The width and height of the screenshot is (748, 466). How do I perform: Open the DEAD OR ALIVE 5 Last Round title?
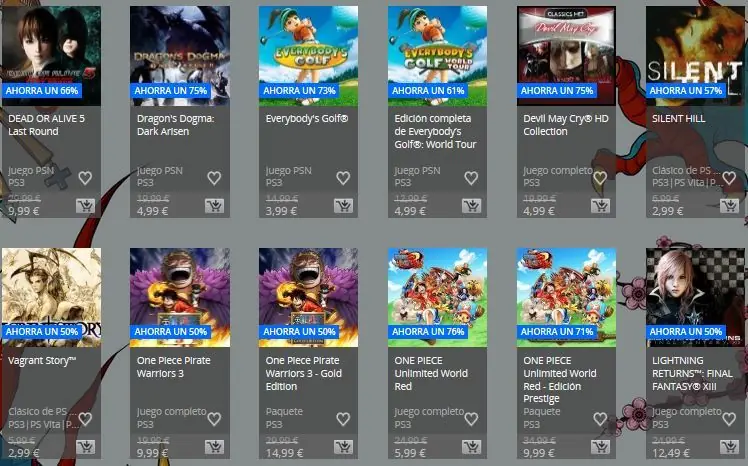tap(46, 125)
